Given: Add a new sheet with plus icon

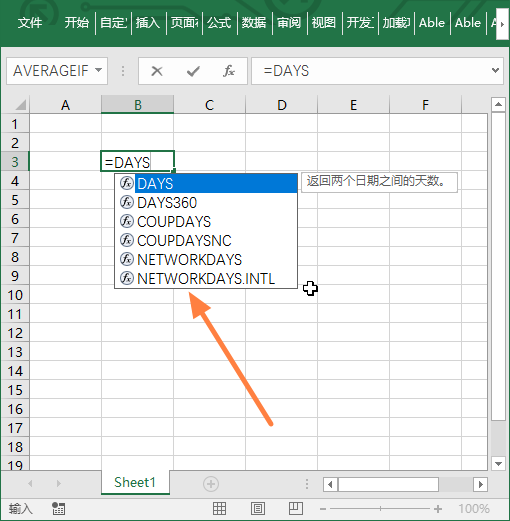Looking at the screenshot, I should [x=211, y=484].
